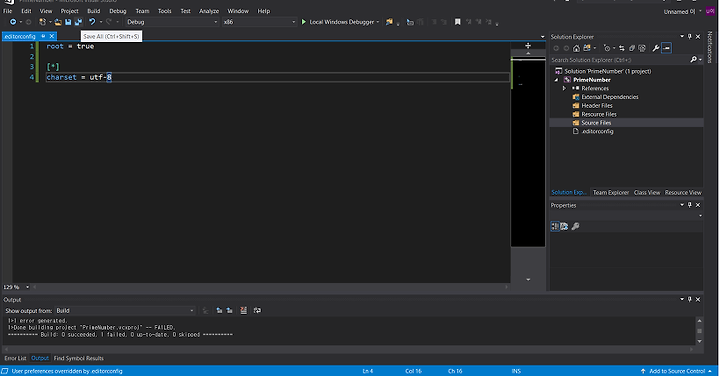This screenshot has height=376, width=720.
Task: Toggle auto-hide pin on Output panel
Action: (x=690, y=299)
